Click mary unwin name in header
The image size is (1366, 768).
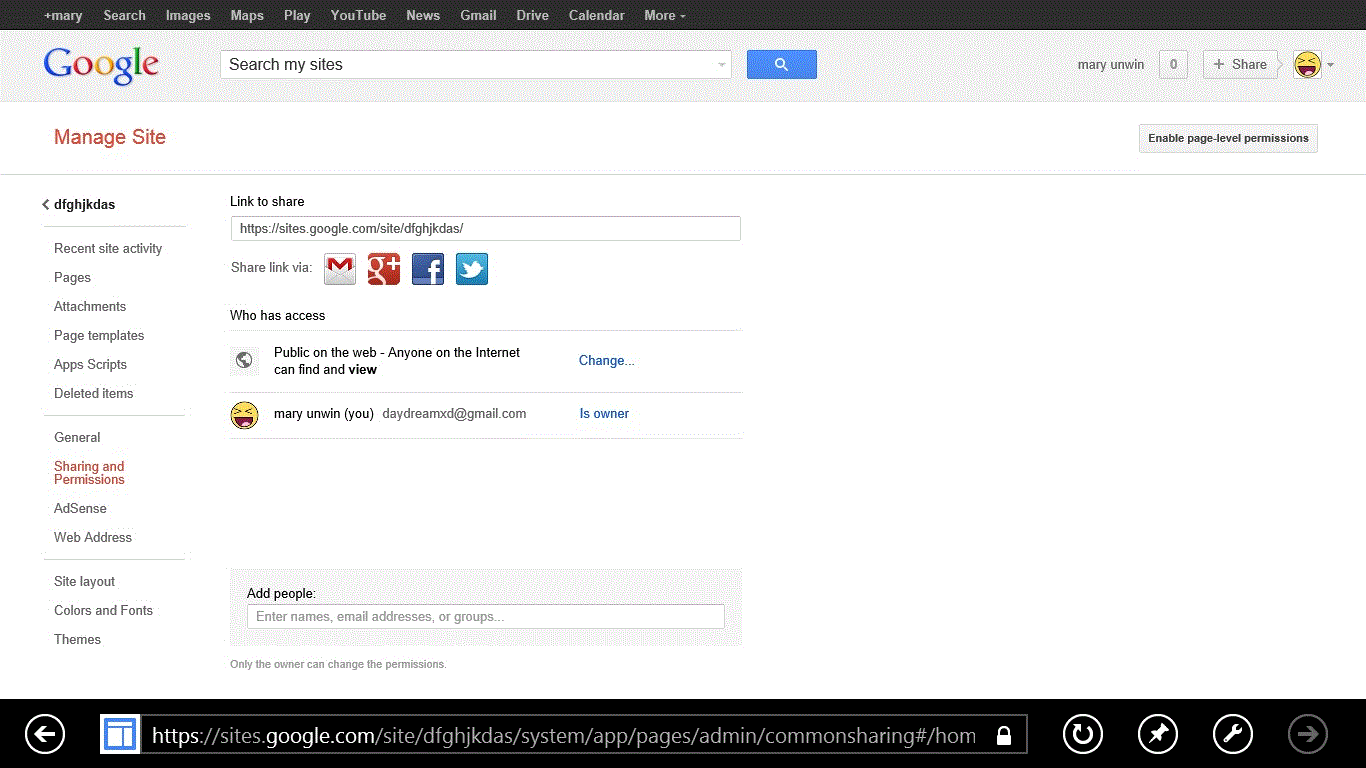(x=1110, y=64)
